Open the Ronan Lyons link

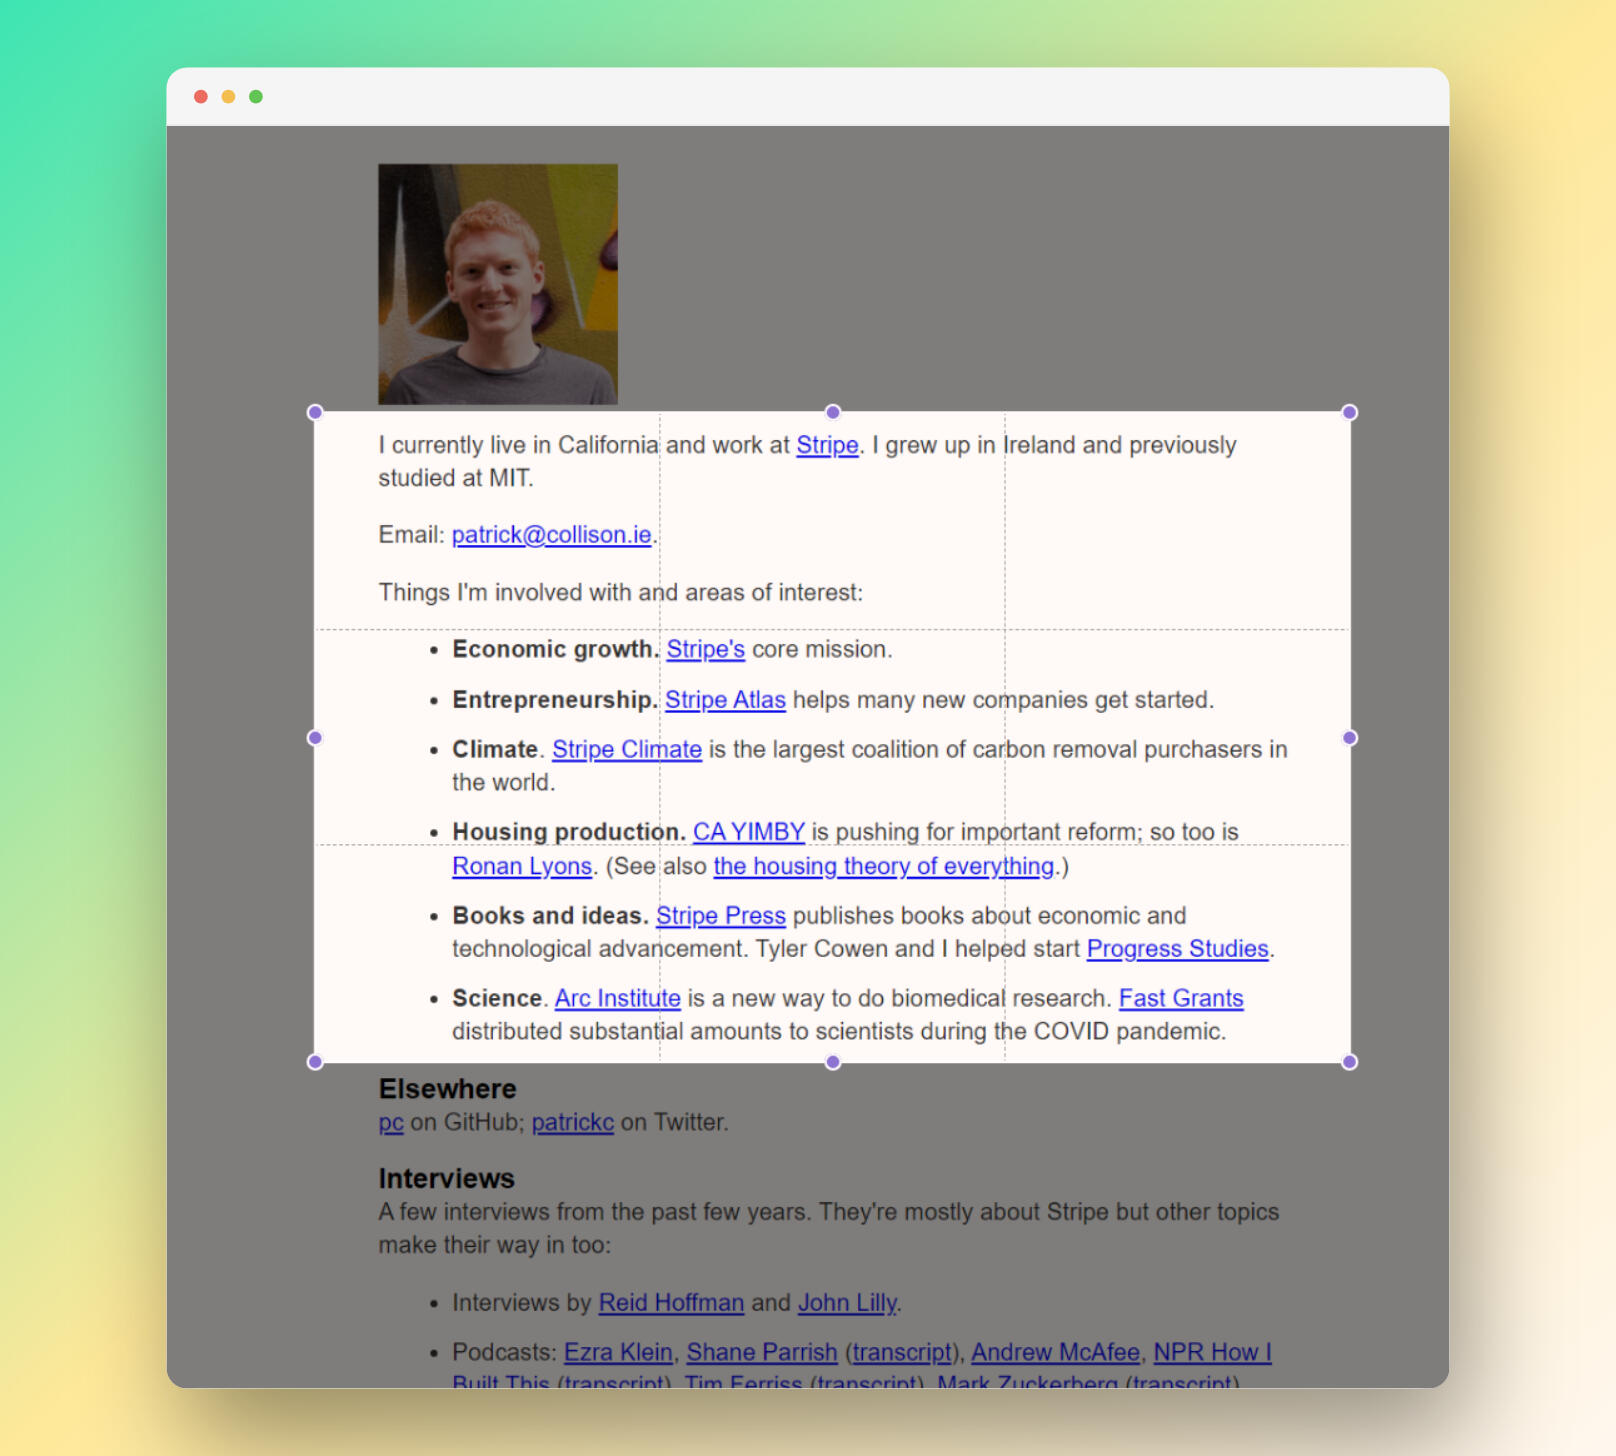[x=521, y=866]
